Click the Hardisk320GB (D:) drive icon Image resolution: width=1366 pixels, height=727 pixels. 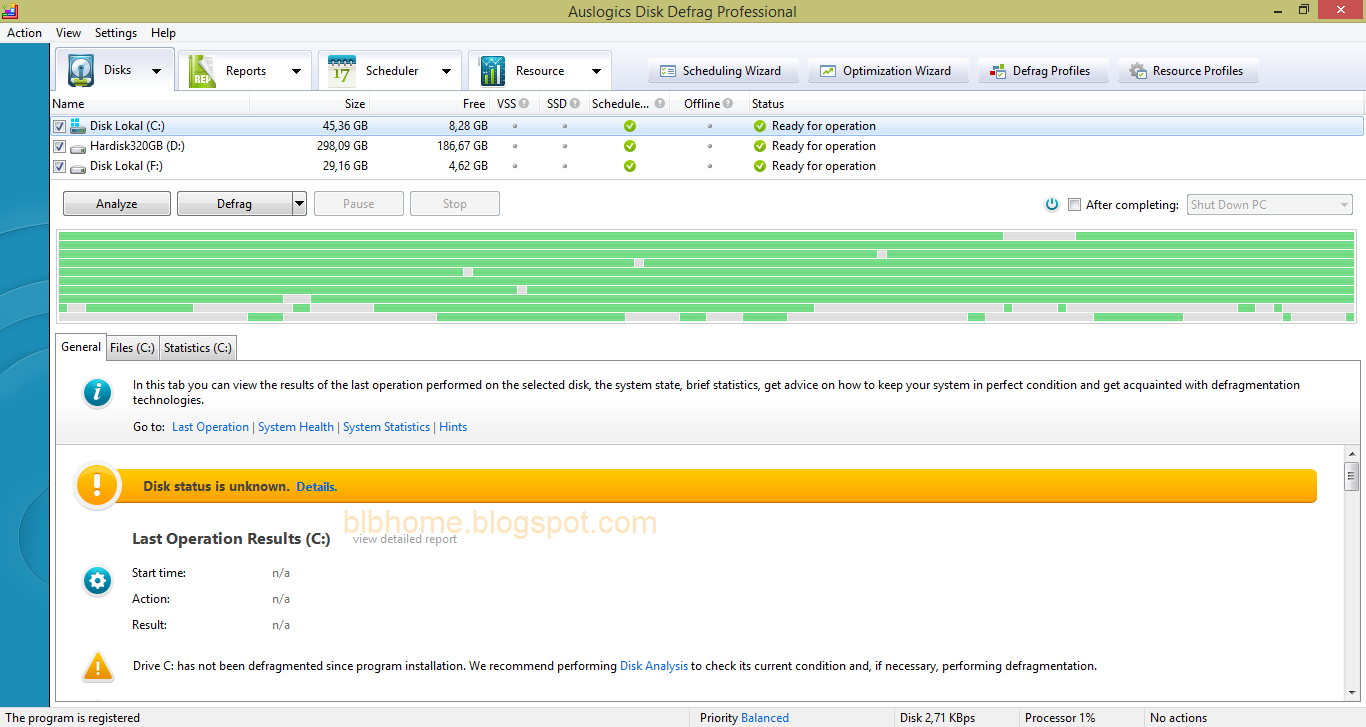(x=78, y=146)
